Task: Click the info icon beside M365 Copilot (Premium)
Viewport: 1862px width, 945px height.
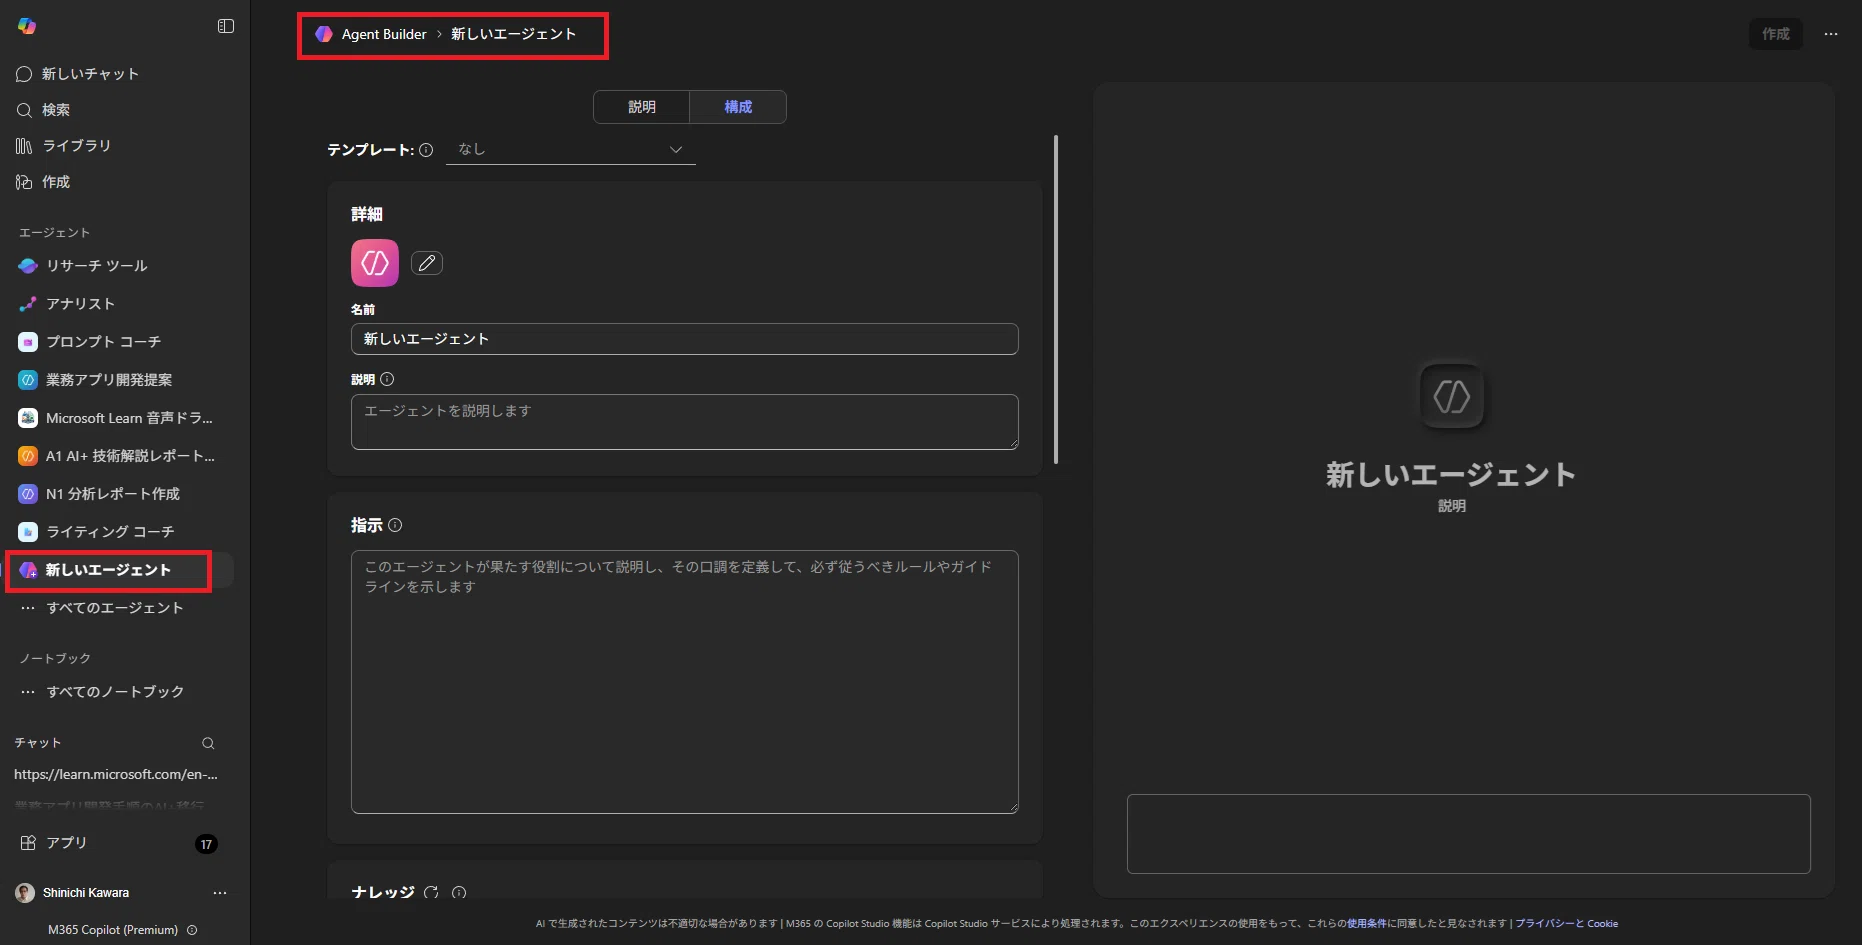Action: [192, 930]
